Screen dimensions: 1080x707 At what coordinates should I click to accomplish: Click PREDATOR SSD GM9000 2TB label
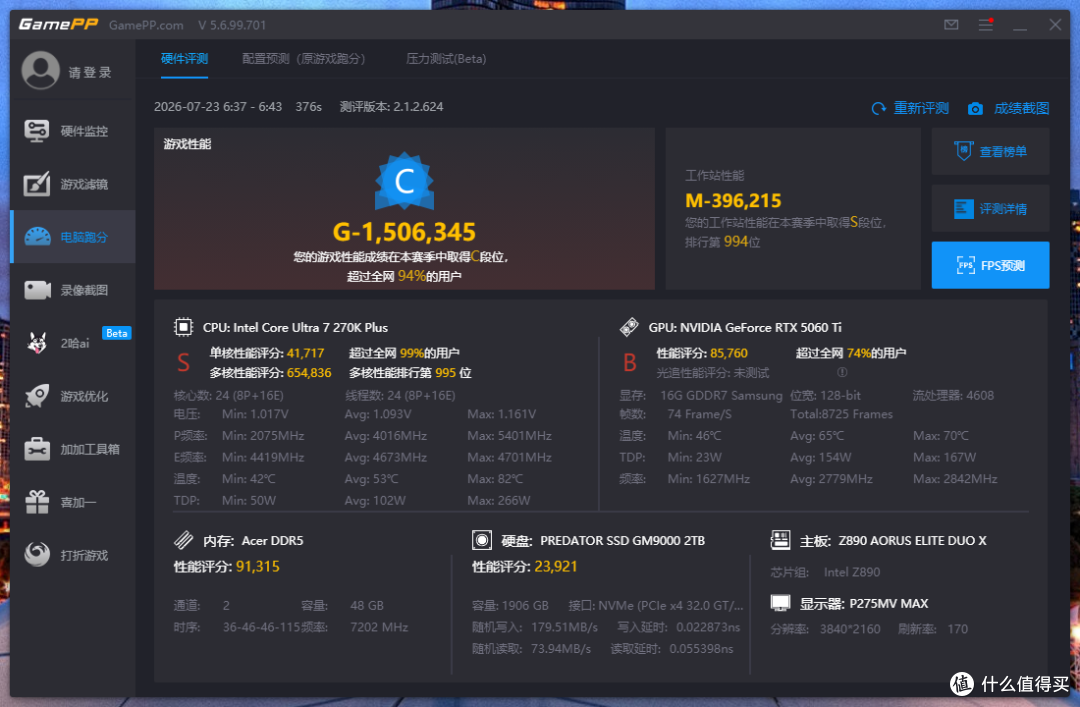click(623, 540)
